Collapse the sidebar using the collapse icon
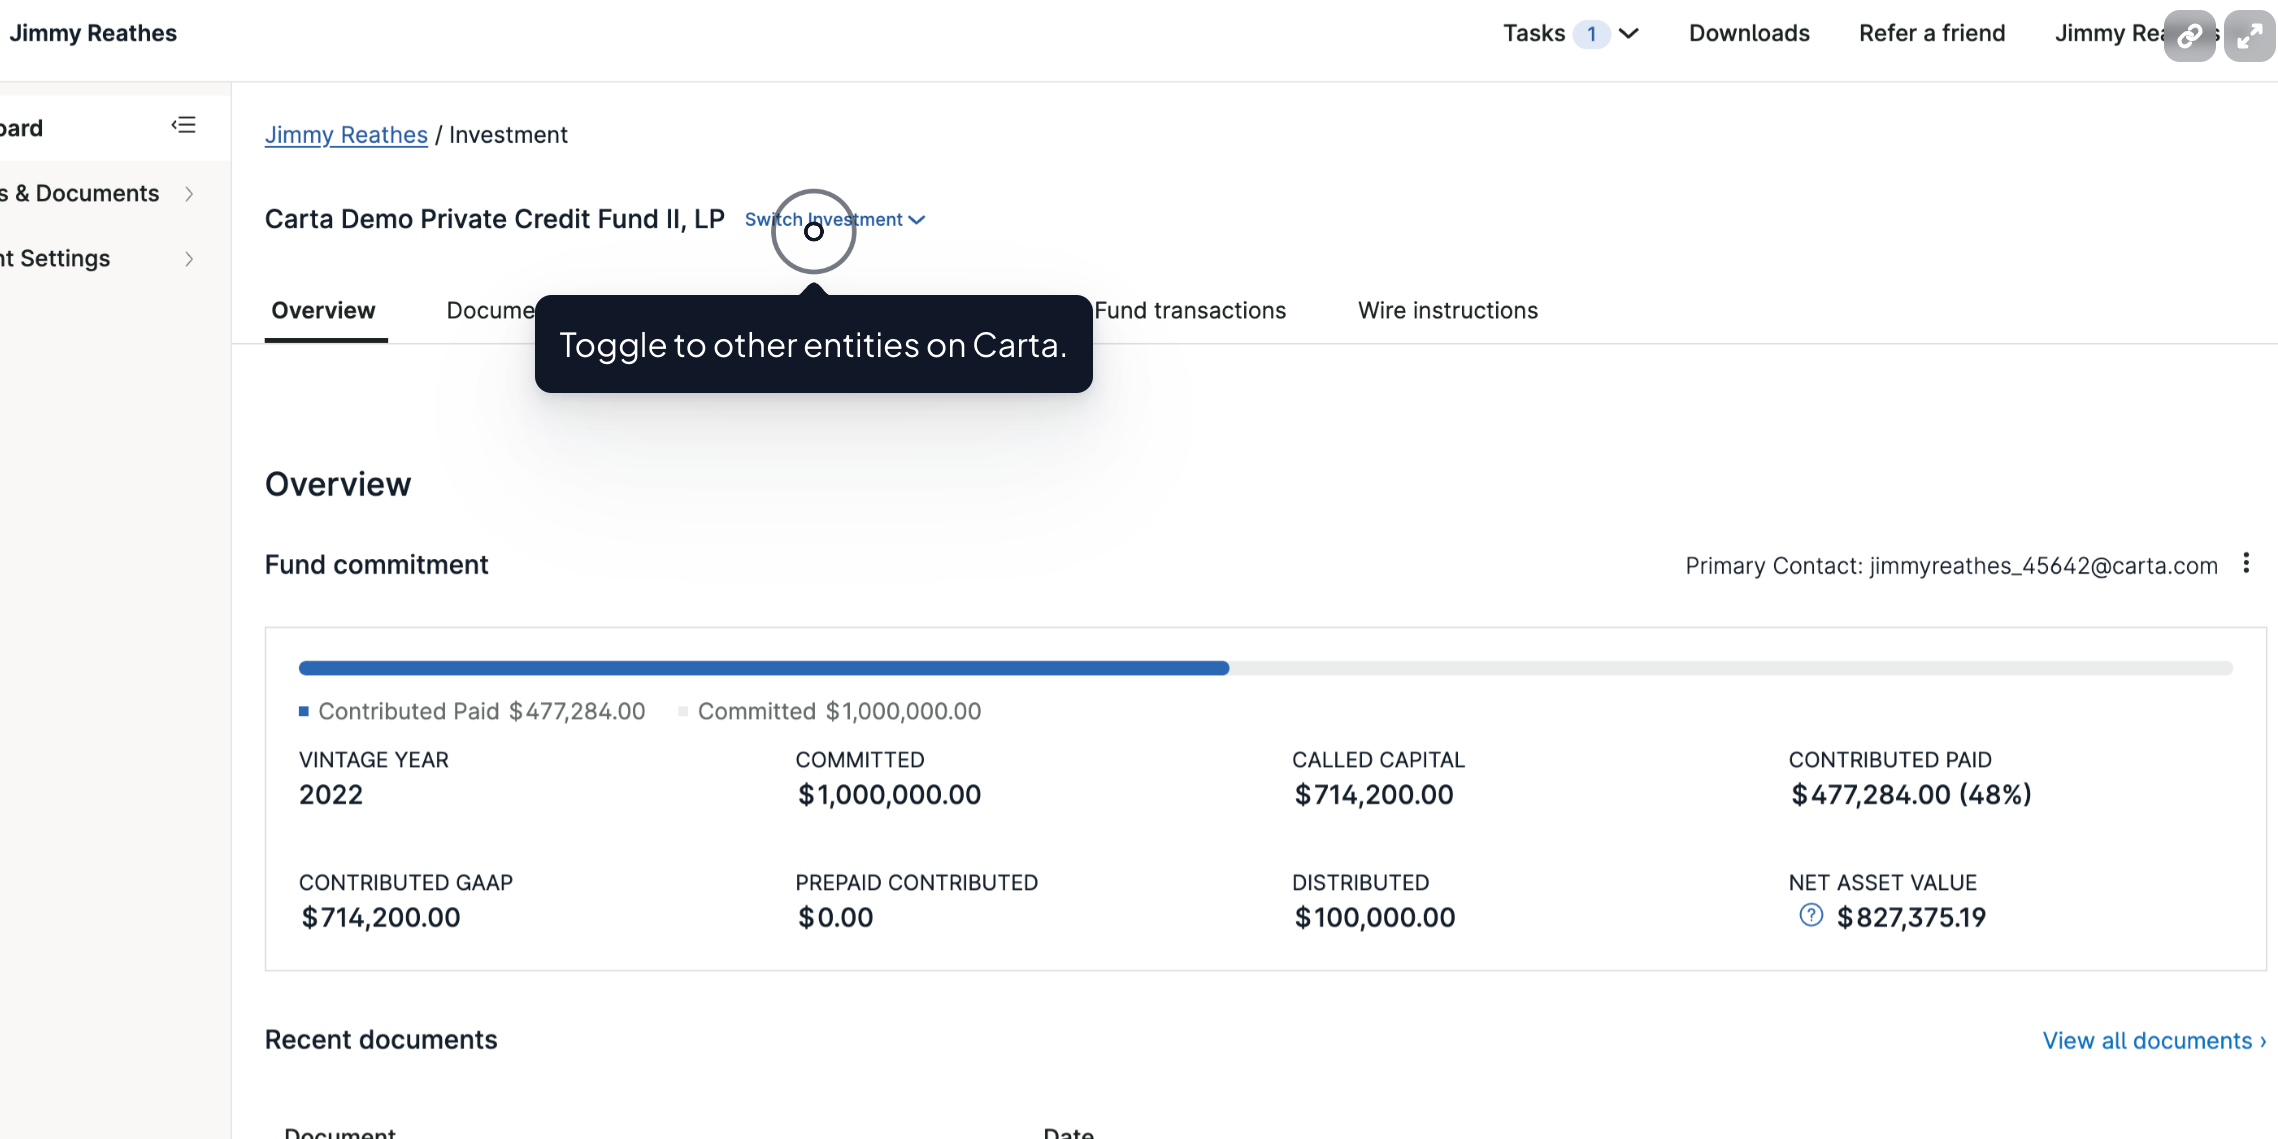 pyautogui.click(x=184, y=125)
